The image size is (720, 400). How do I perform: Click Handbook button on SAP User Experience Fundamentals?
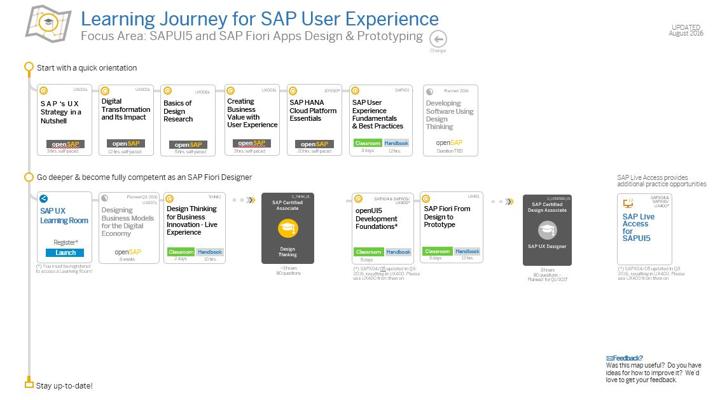tap(396, 143)
